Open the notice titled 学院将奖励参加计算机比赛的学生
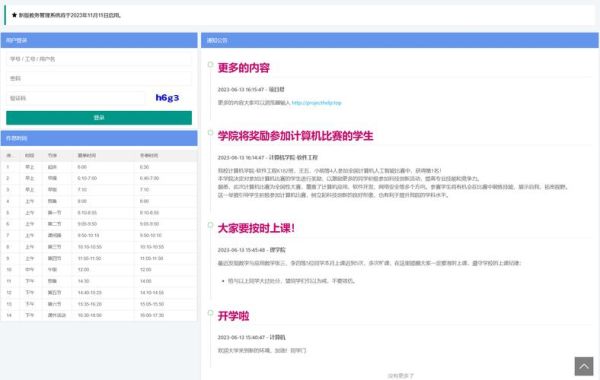The width and height of the screenshot is (600, 380). [295, 136]
